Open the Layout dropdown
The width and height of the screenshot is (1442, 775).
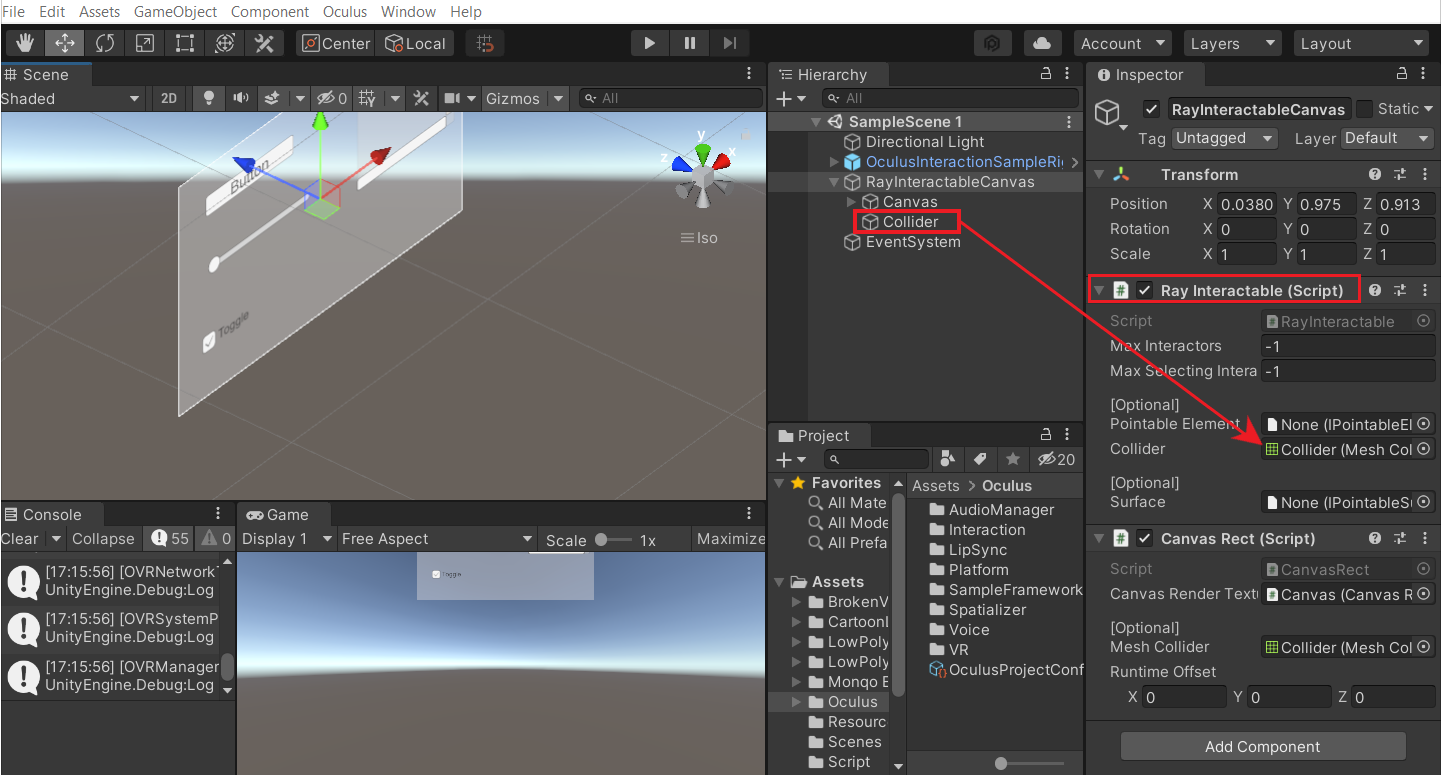(x=1361, y=43)
